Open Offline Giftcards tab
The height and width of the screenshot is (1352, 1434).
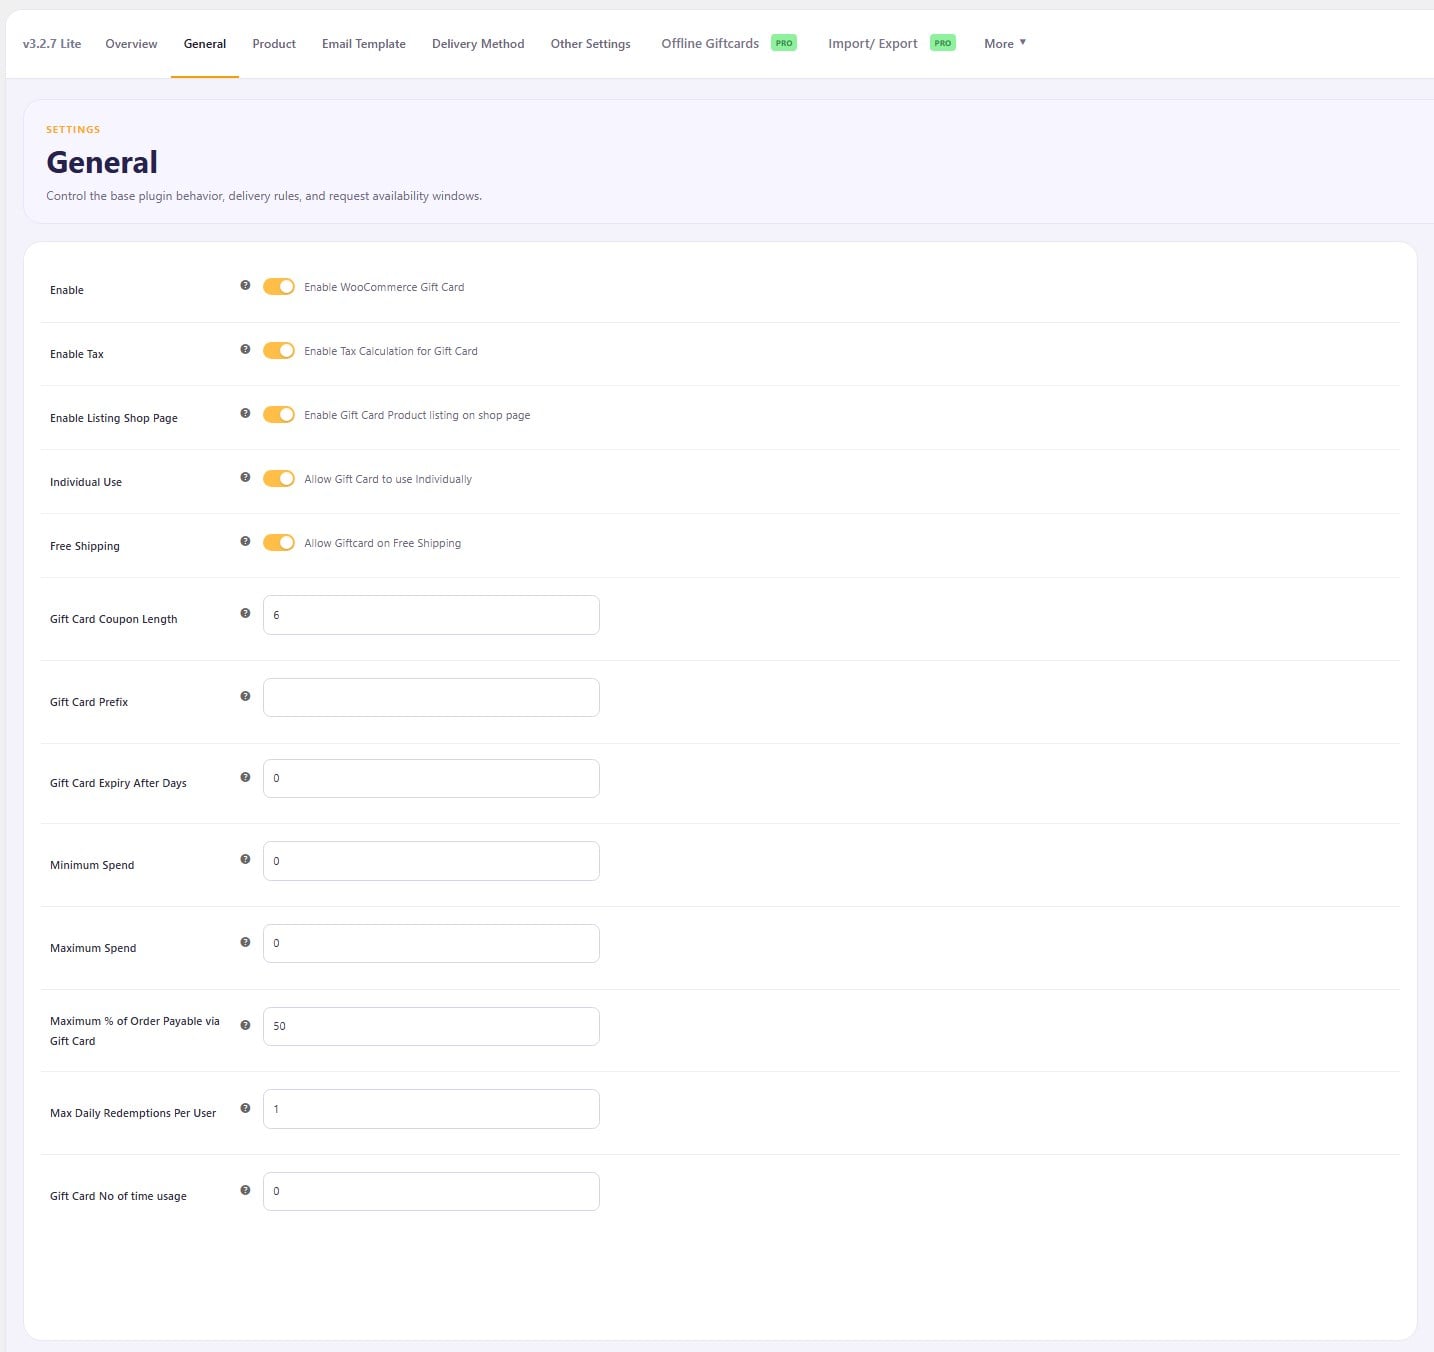pos(710,44)
